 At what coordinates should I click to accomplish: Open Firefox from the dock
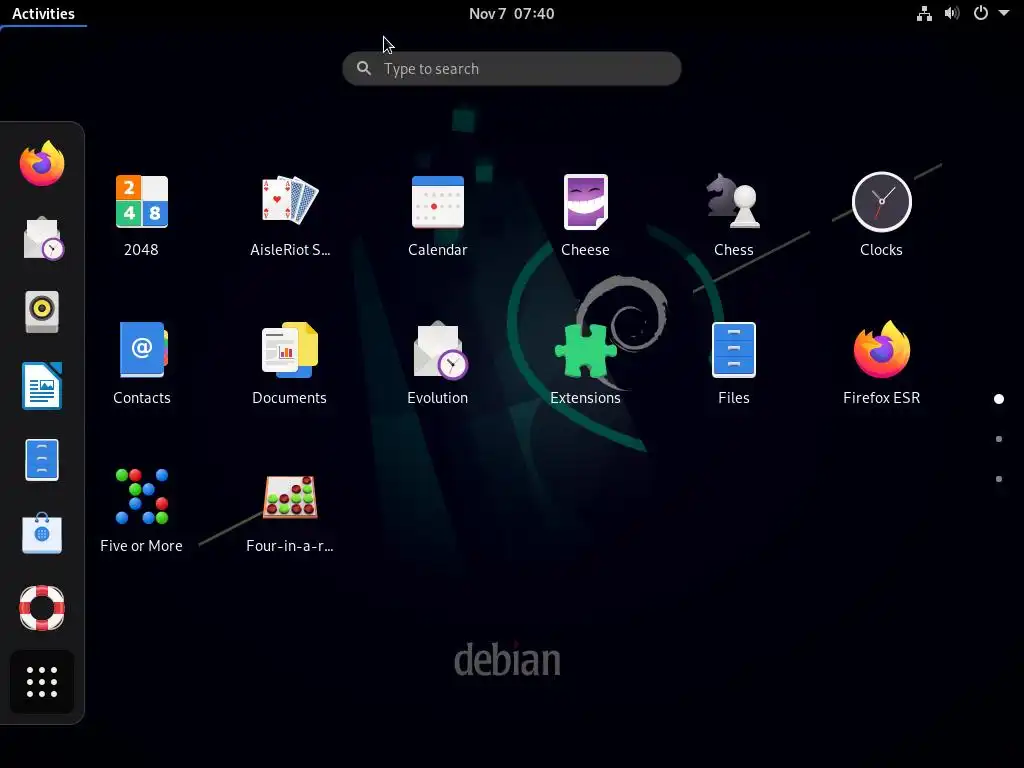click(x=42, y=163)
